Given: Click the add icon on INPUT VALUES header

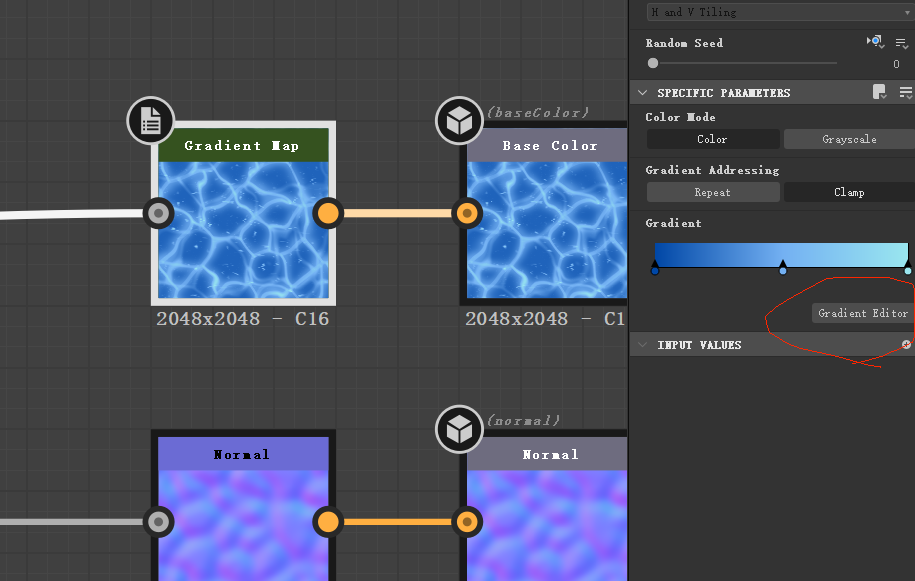Looking at the screenshot, I should [x=906, y=344].
